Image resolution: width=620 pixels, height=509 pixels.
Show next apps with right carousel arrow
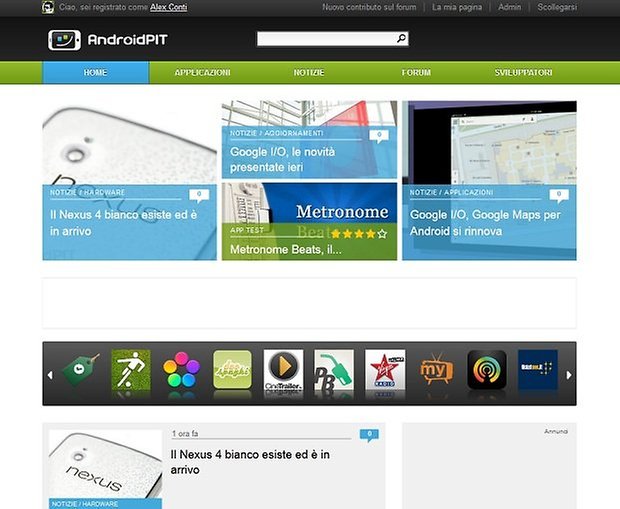(x=569, y=375)
